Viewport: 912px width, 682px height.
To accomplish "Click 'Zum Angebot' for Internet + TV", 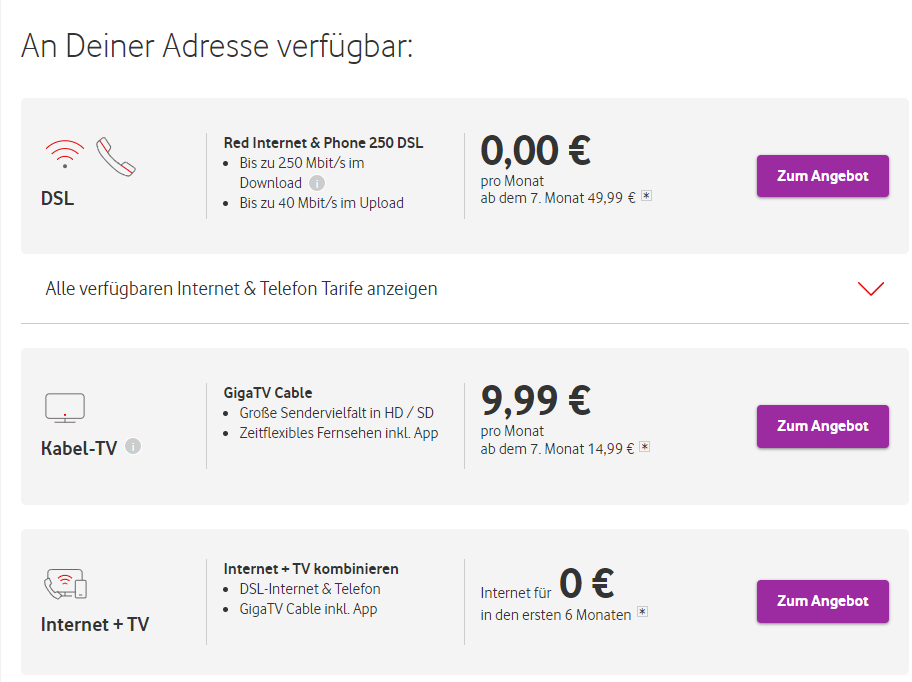I will [x=822, y=601].
